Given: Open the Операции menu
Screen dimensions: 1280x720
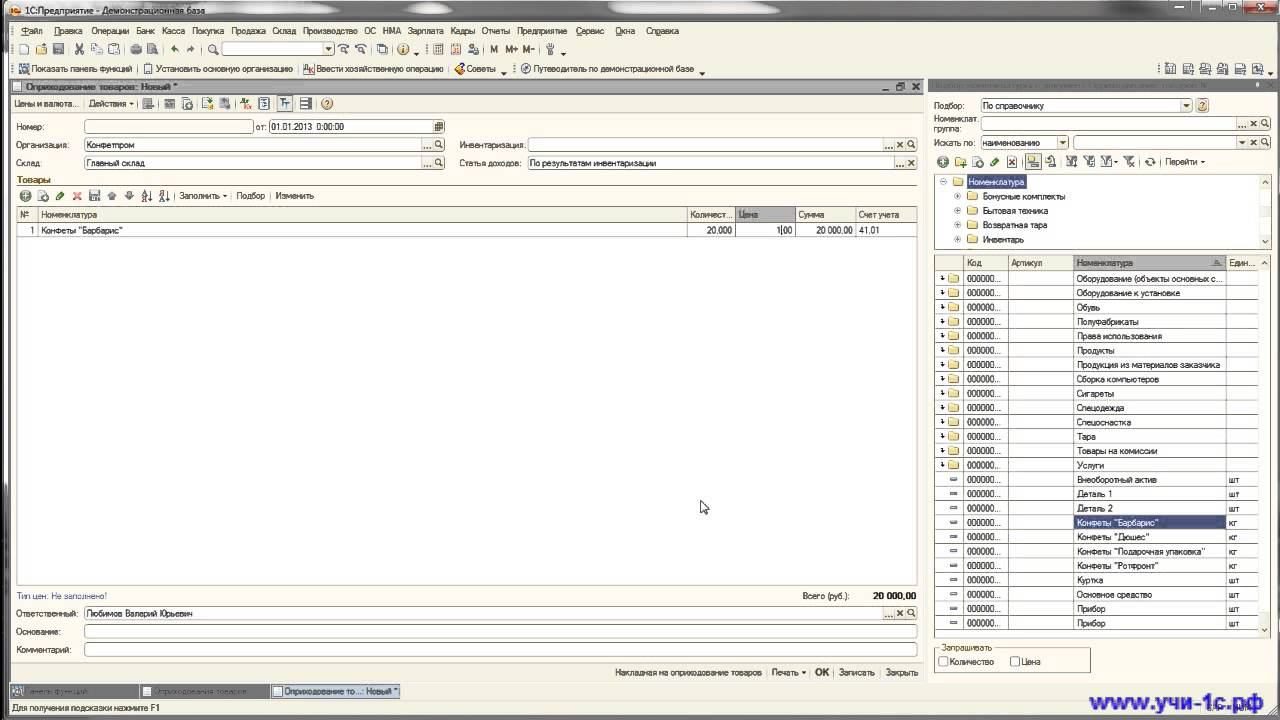Looking at the screenshot, I should (x=110, y=31).
